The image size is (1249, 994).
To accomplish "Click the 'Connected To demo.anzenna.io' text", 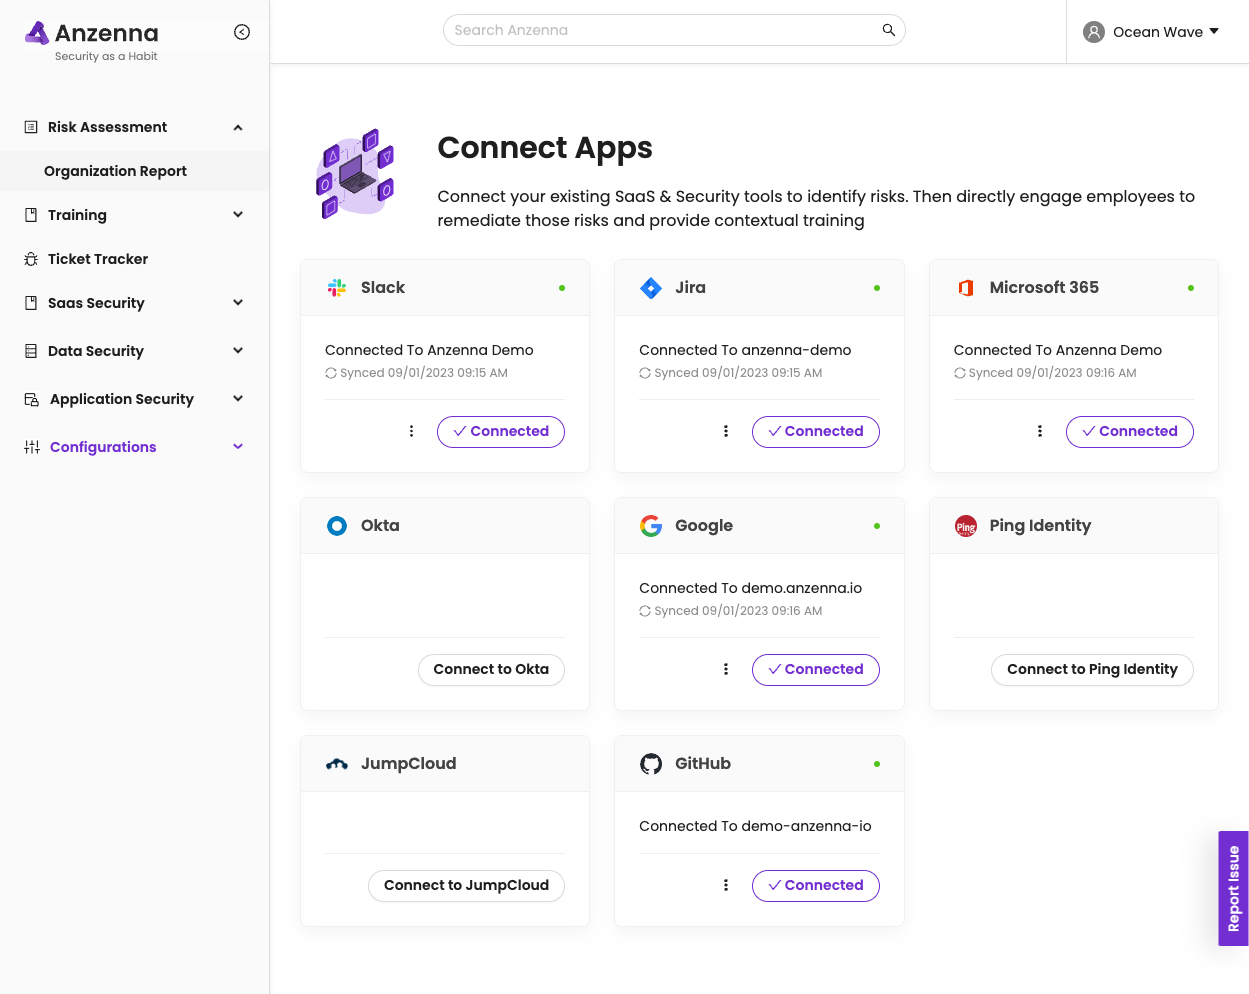I will point(750,588).
